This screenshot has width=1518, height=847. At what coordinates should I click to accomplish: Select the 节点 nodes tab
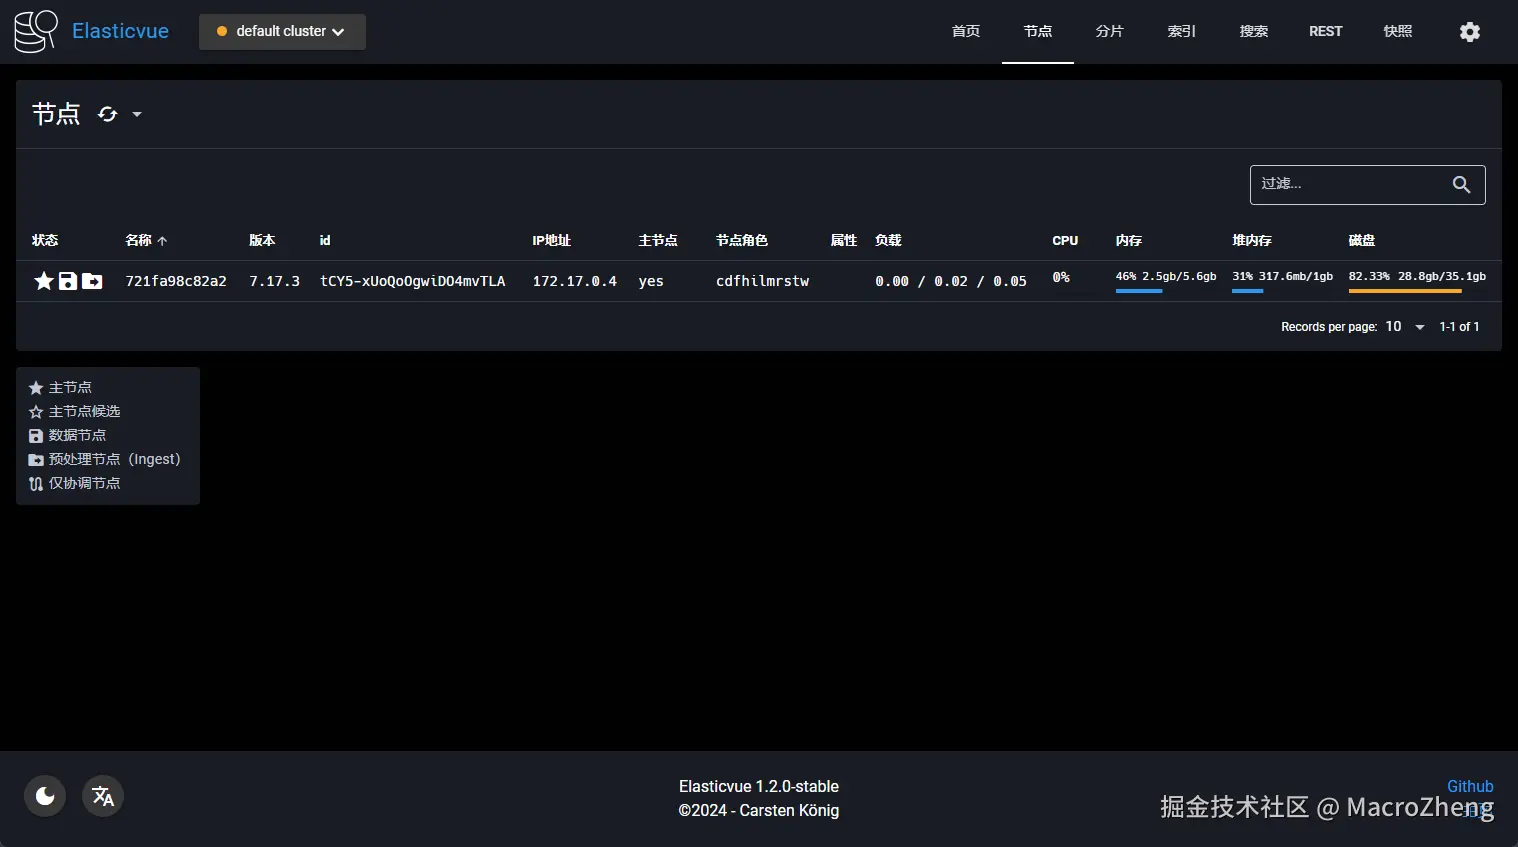pyautogui.click(x=1038, y=32)
